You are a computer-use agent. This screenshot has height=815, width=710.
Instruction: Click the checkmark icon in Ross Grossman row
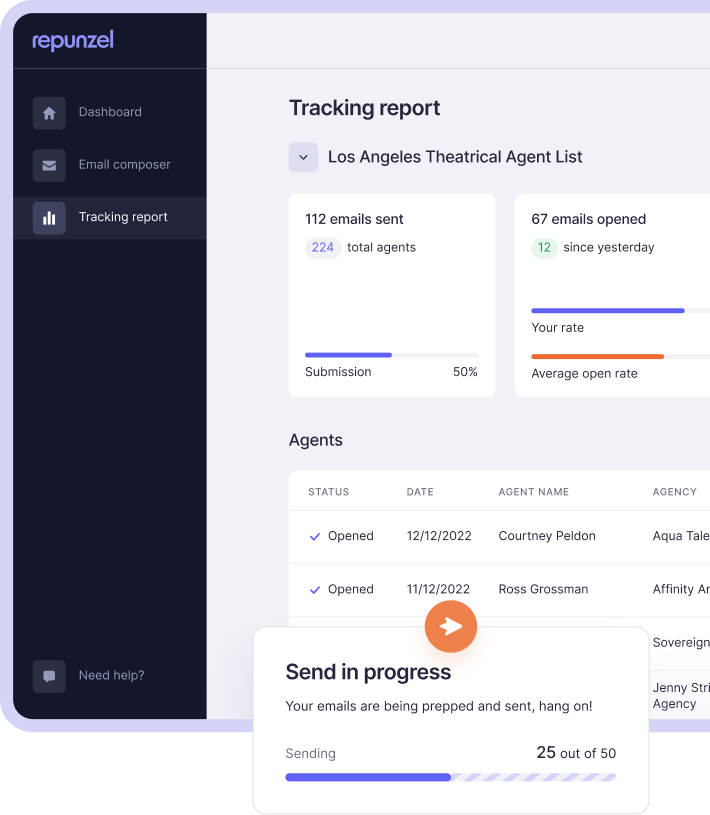pos(315,590)
